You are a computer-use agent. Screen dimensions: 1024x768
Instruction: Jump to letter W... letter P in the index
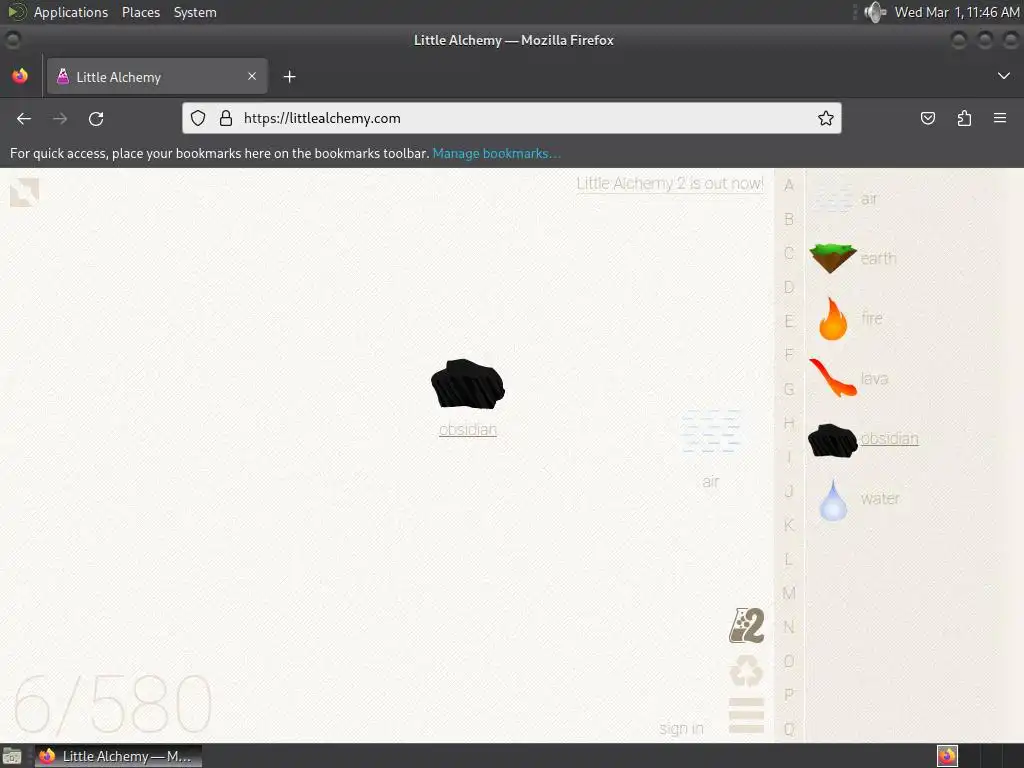point(789,695)
